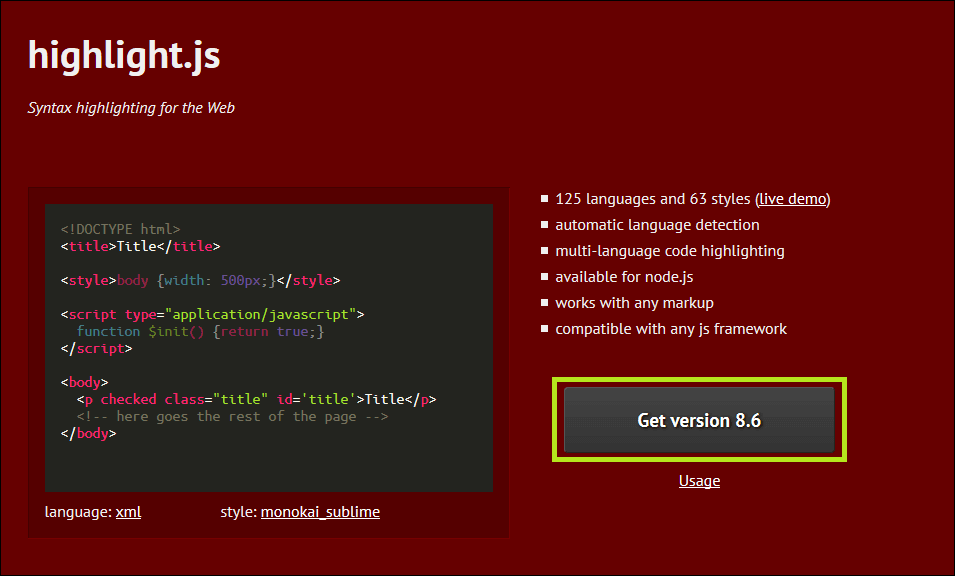Open the Usage link
This screenshot has height=576, width=955.
(699, 480)
